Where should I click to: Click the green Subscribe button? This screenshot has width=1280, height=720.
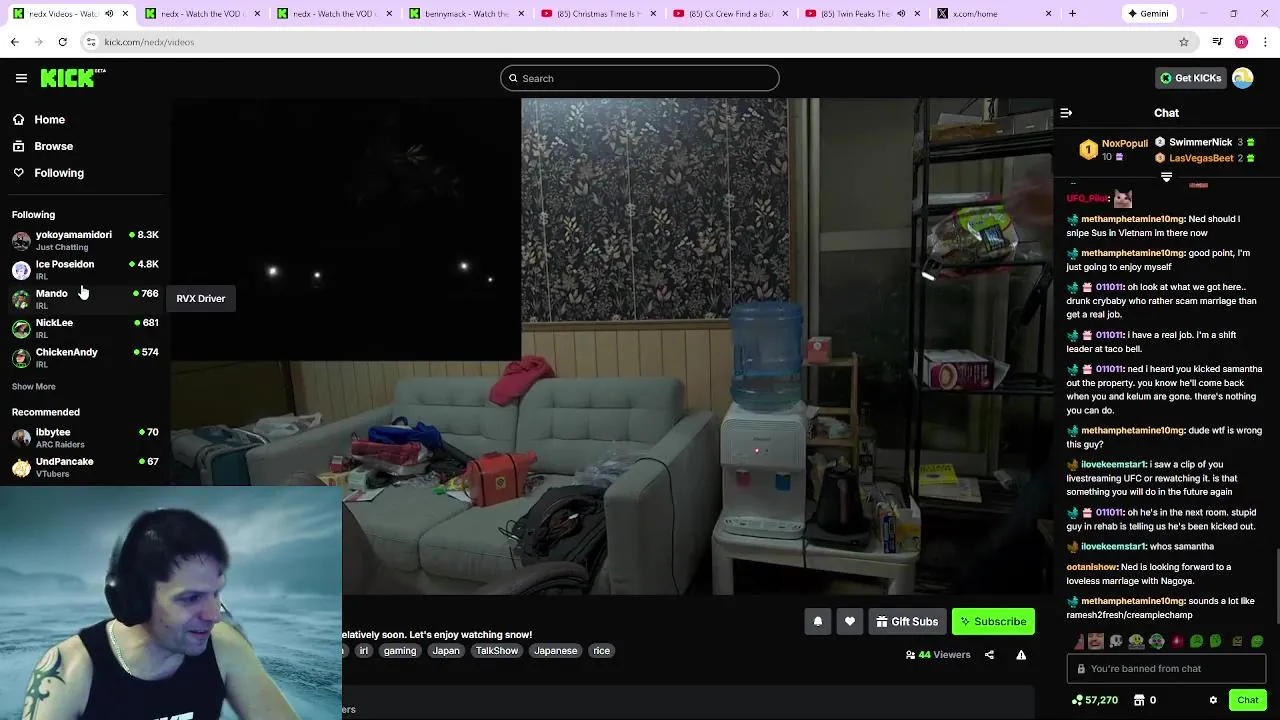pyautogui.click(x=993, y=621)
